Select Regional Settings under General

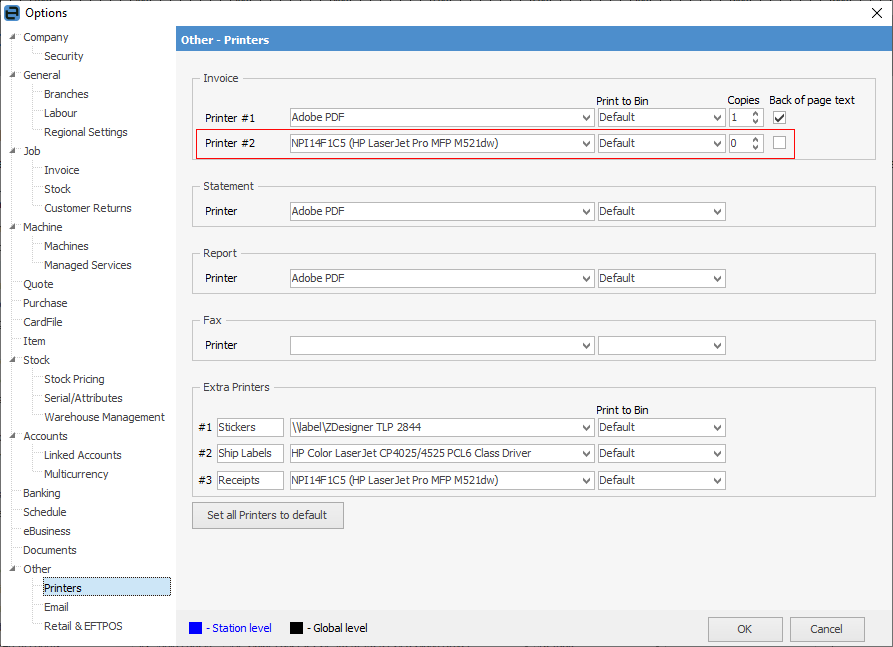coord(85,132)
